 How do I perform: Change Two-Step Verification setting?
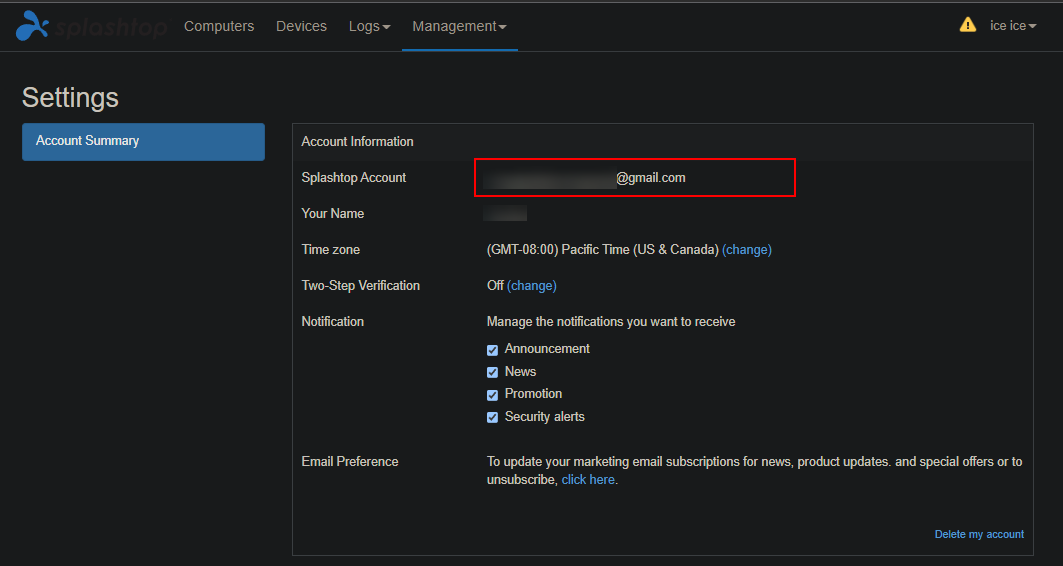pyautogui.click(x=532, y=285)
